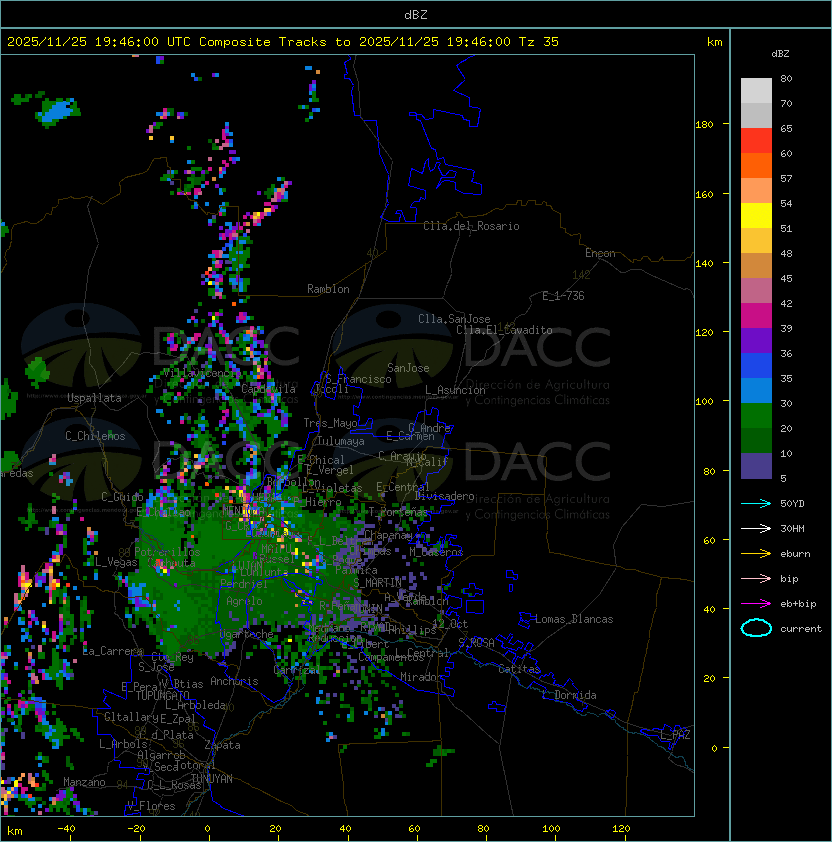
Task: Click the 'La_Carrera' map label
Action: (x=113, y=651)
